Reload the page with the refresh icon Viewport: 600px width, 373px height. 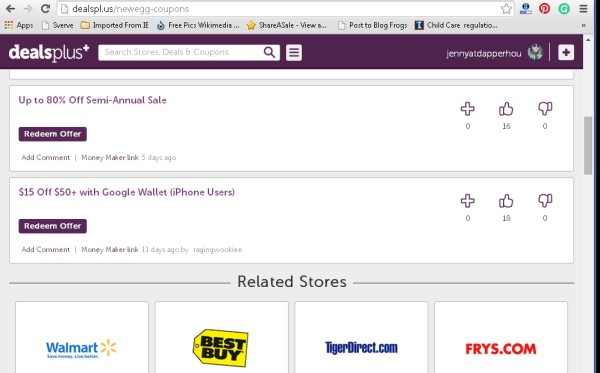[x=46, y=8]
